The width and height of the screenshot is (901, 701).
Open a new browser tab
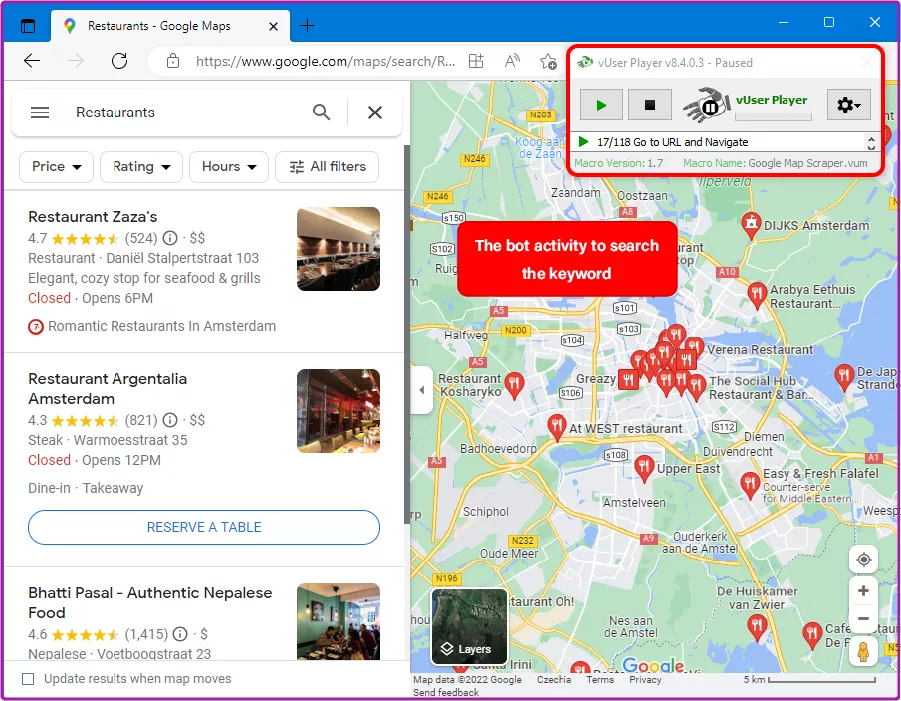(x=307, y=26)
